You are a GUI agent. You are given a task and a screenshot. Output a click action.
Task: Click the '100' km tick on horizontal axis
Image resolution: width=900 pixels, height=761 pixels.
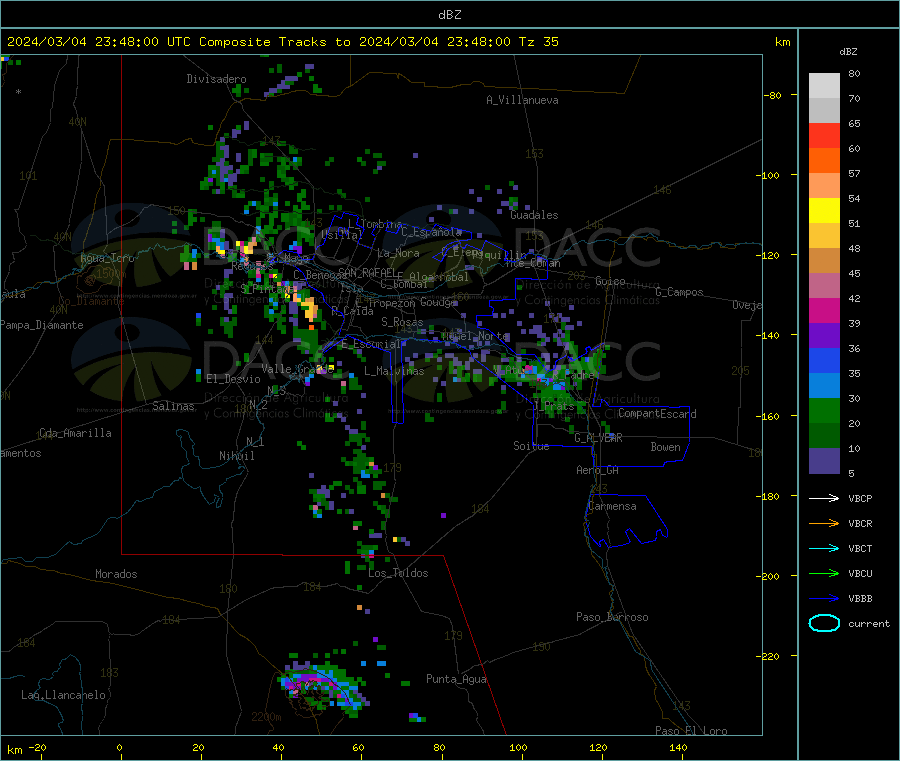(x=518, y=747)
